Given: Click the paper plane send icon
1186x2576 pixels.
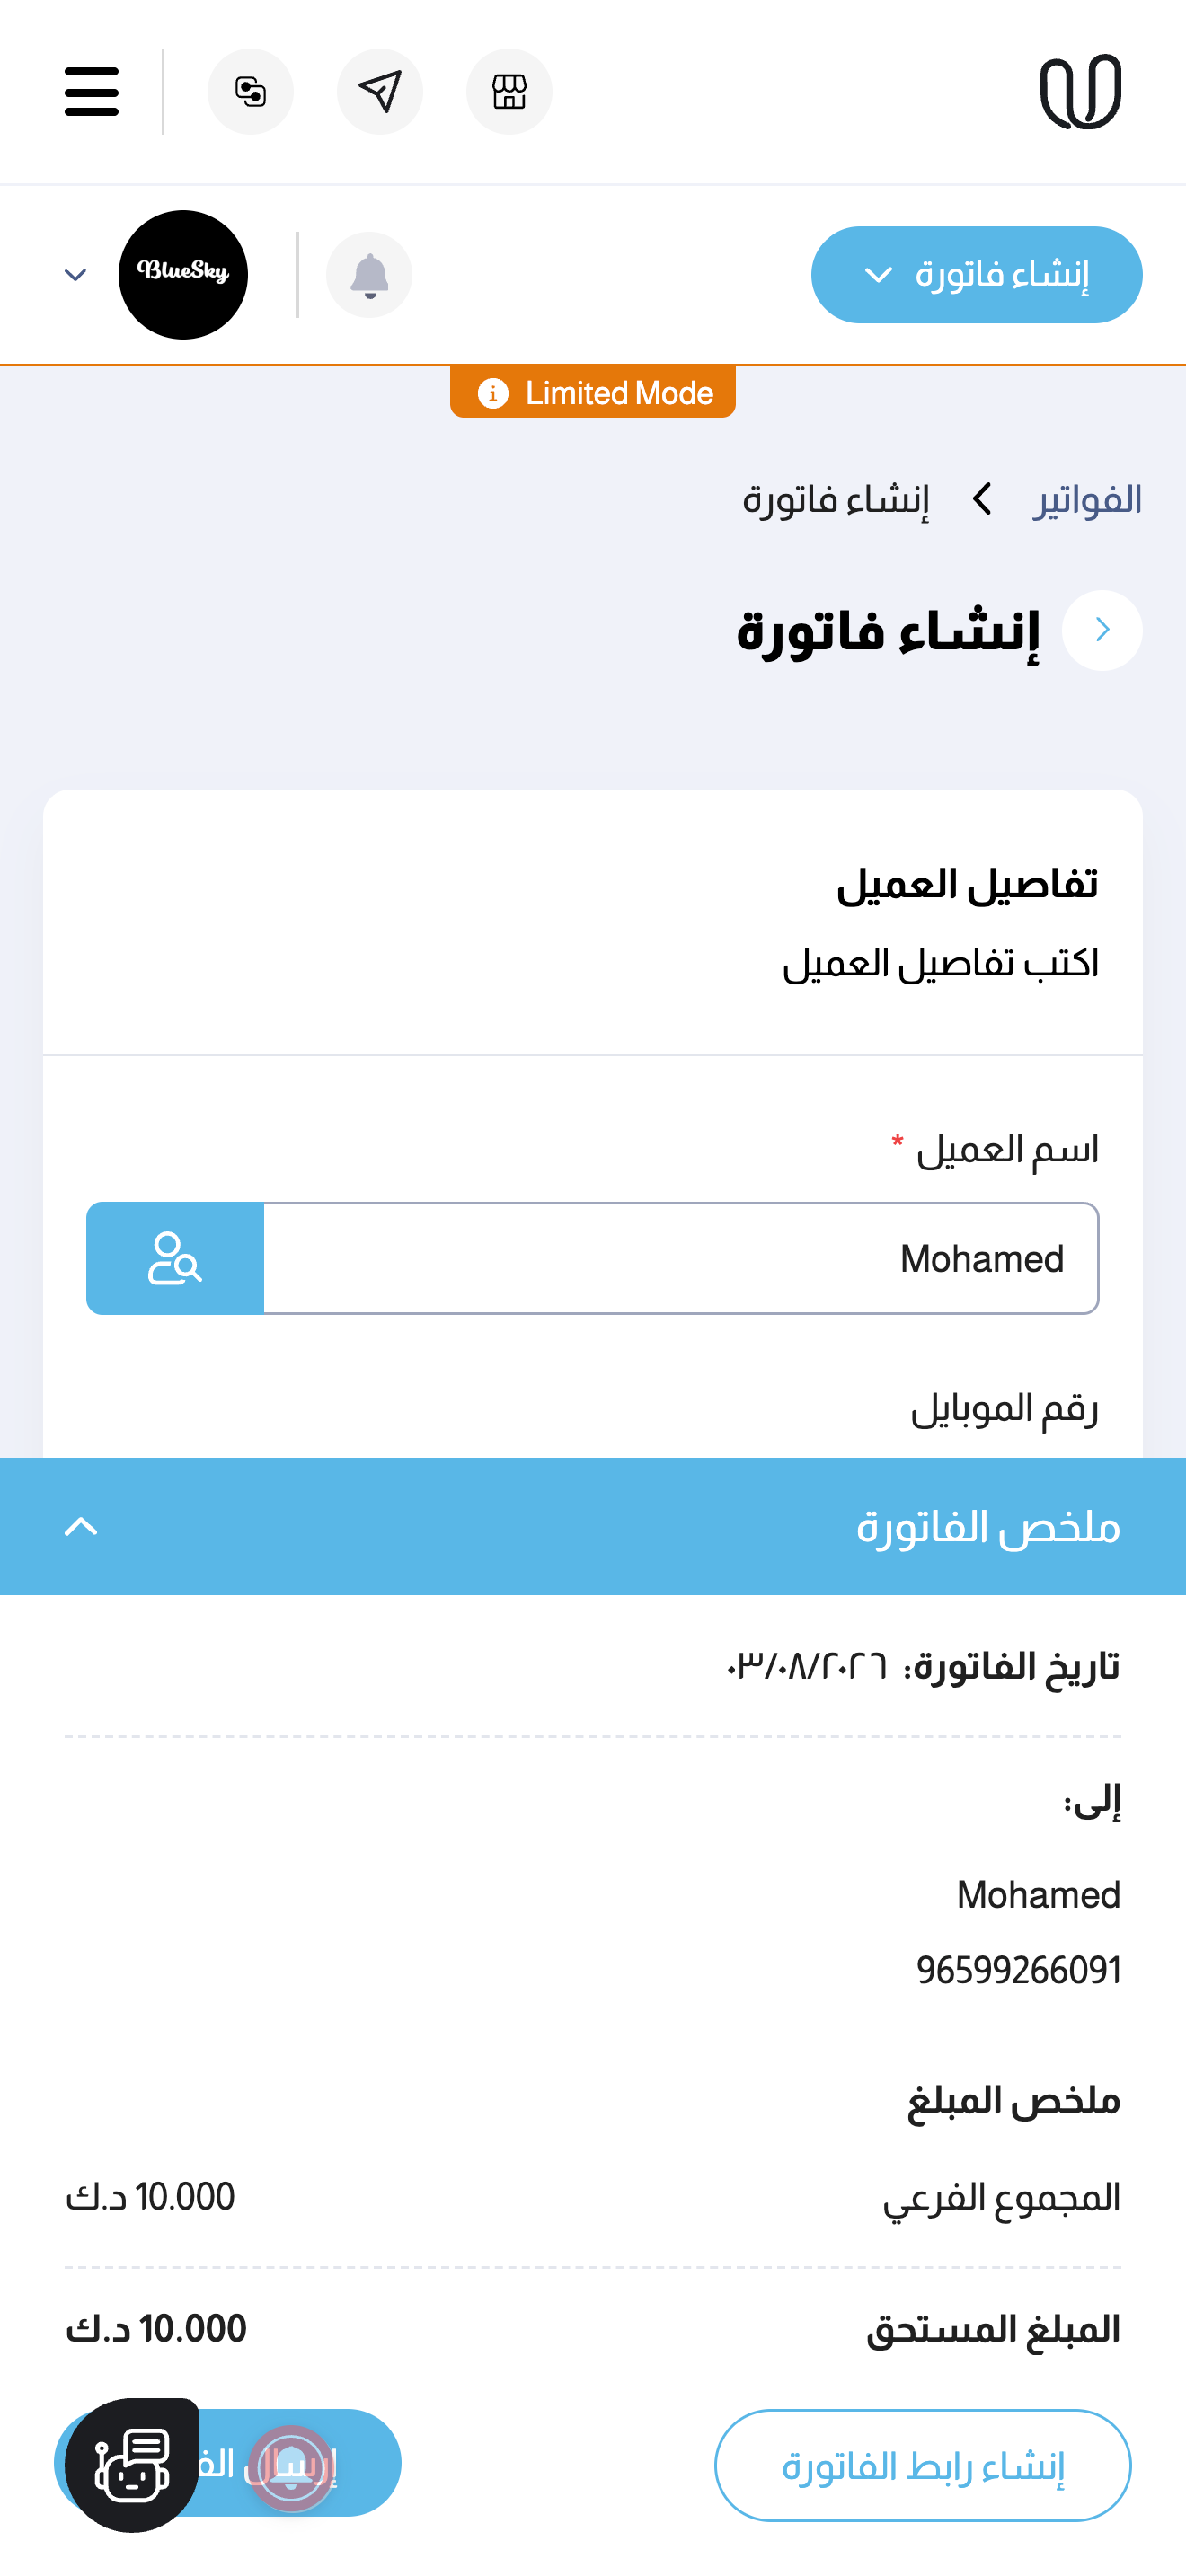Looking at the screenshot, I should click(x=380, y=91).
